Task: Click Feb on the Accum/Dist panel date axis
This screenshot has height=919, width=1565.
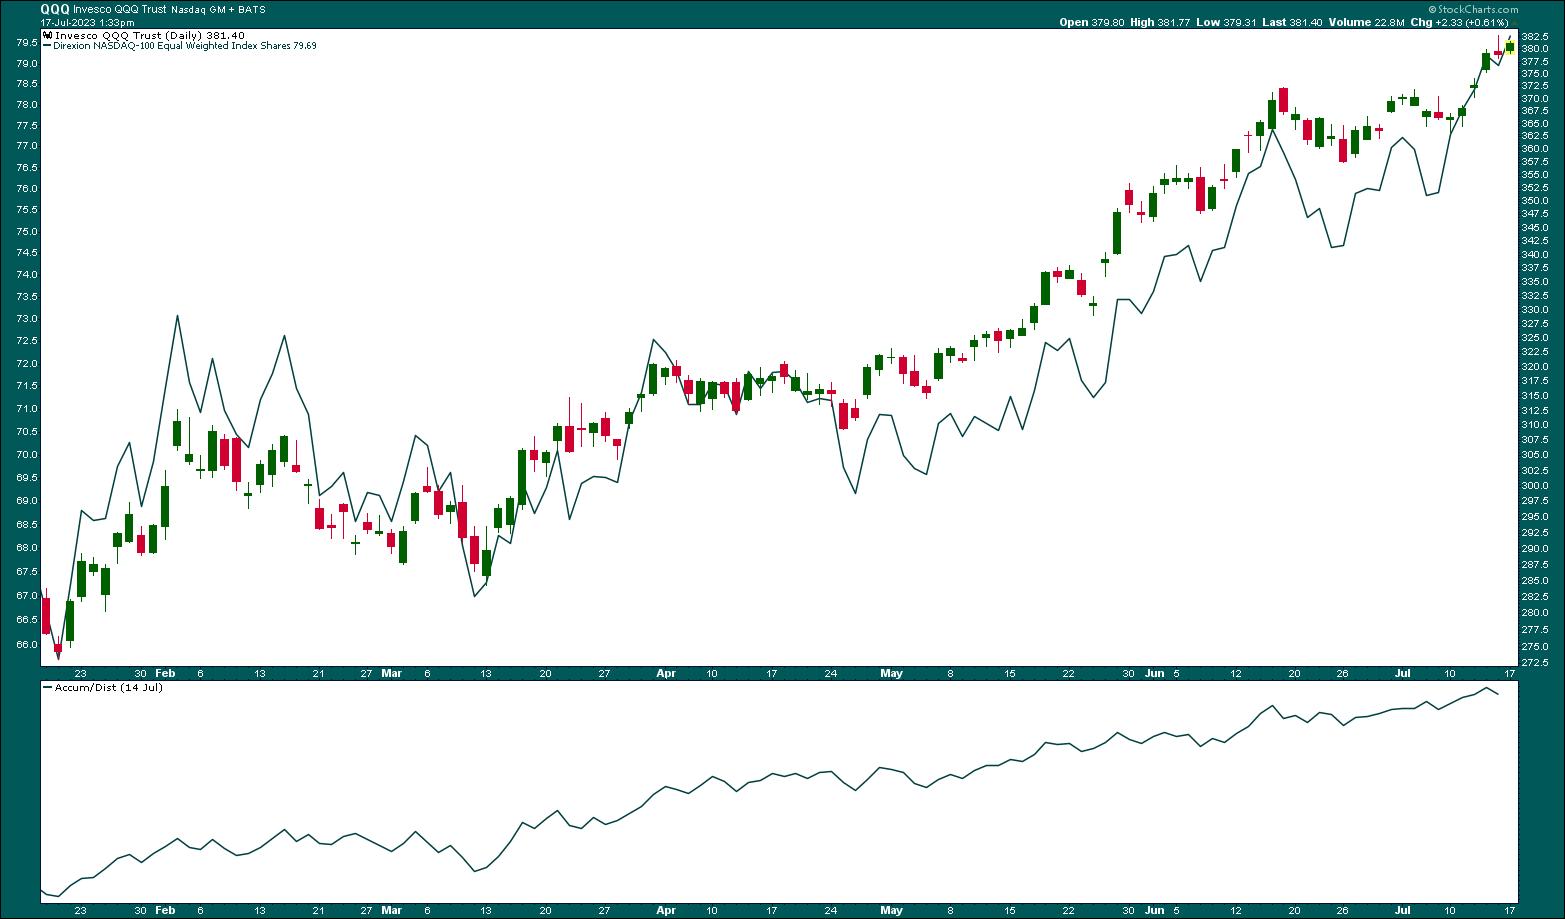Action: (166, 911)
